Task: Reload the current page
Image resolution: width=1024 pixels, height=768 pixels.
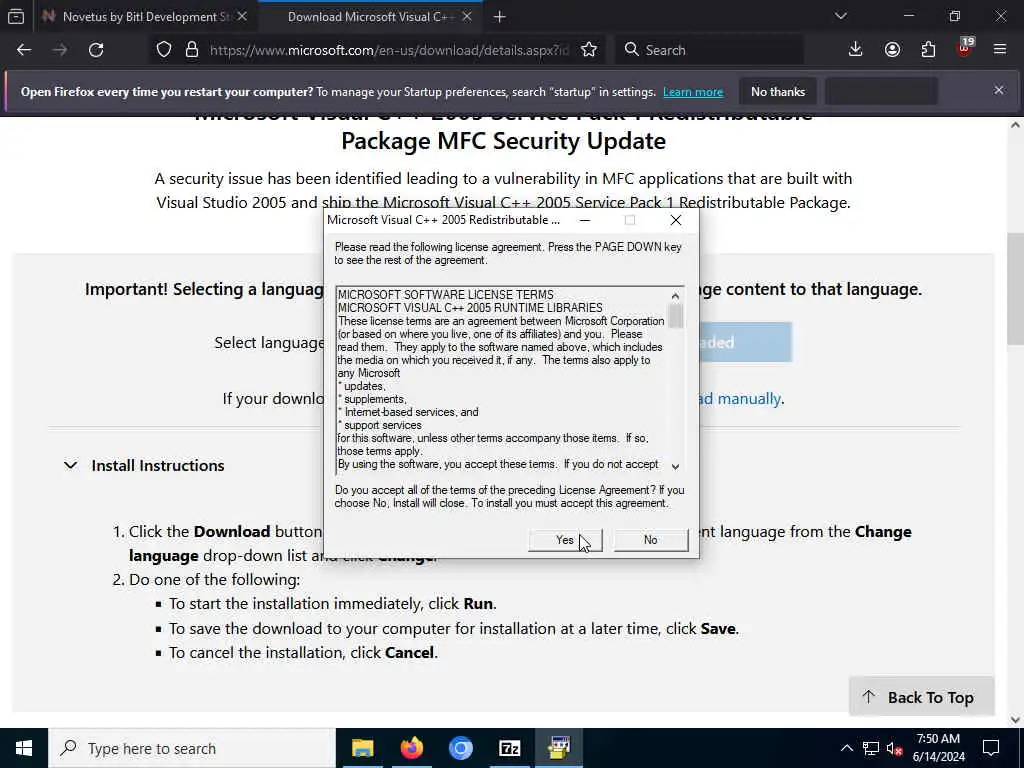Action: [x=96, y=50]
